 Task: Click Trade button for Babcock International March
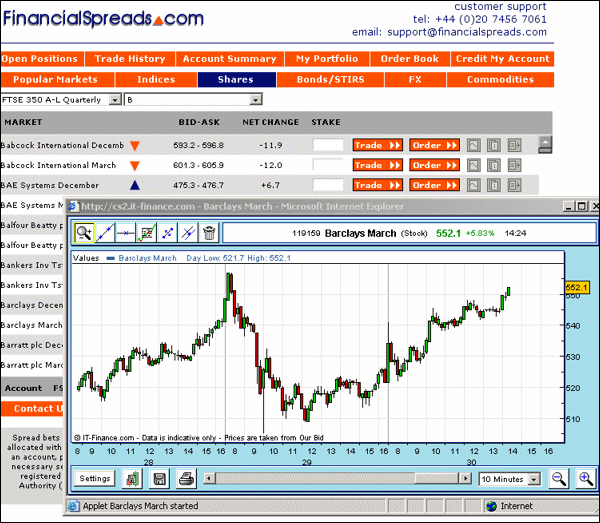(378, 165)
